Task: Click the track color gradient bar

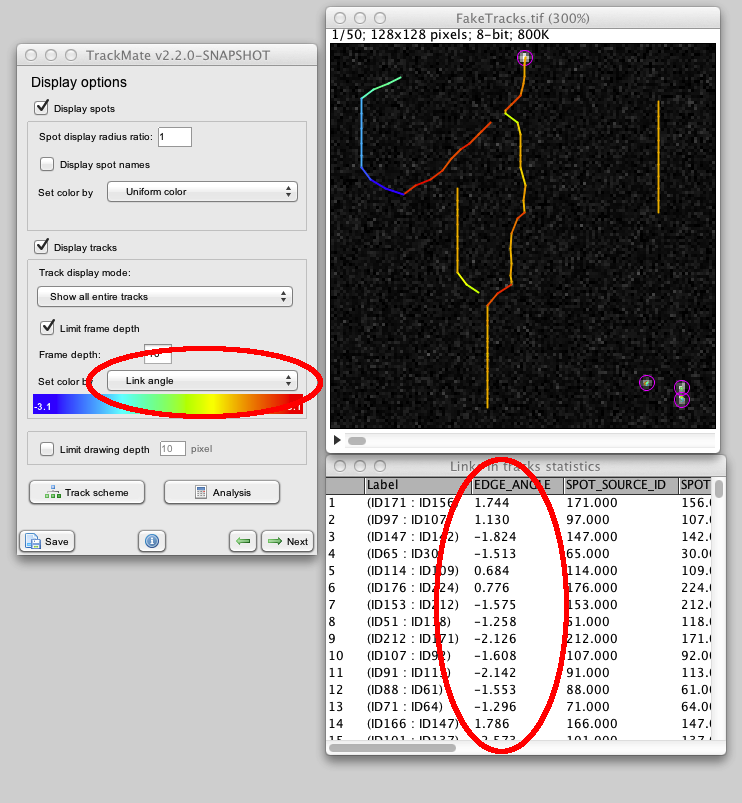Action: [x=167, y=404]
